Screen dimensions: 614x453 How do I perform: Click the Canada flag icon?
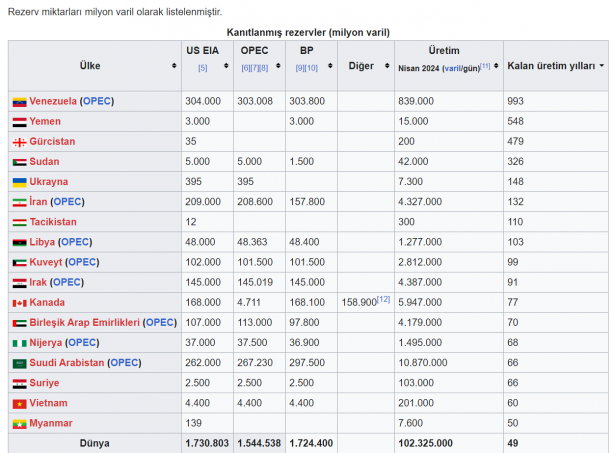(x=19, y=303)
